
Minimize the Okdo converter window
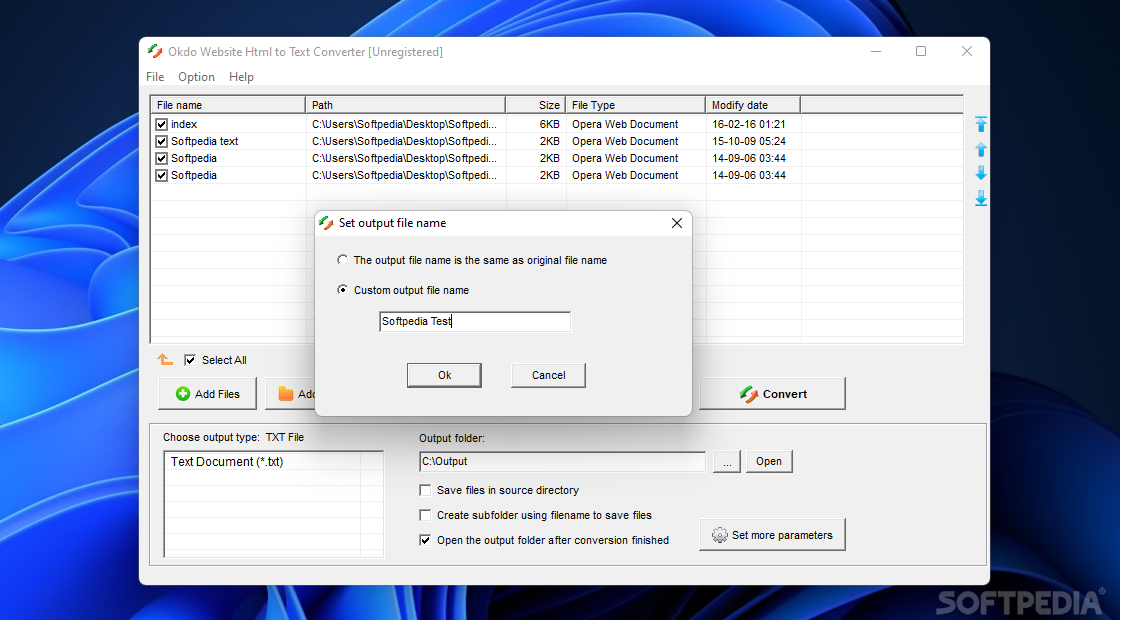point(876,51)
